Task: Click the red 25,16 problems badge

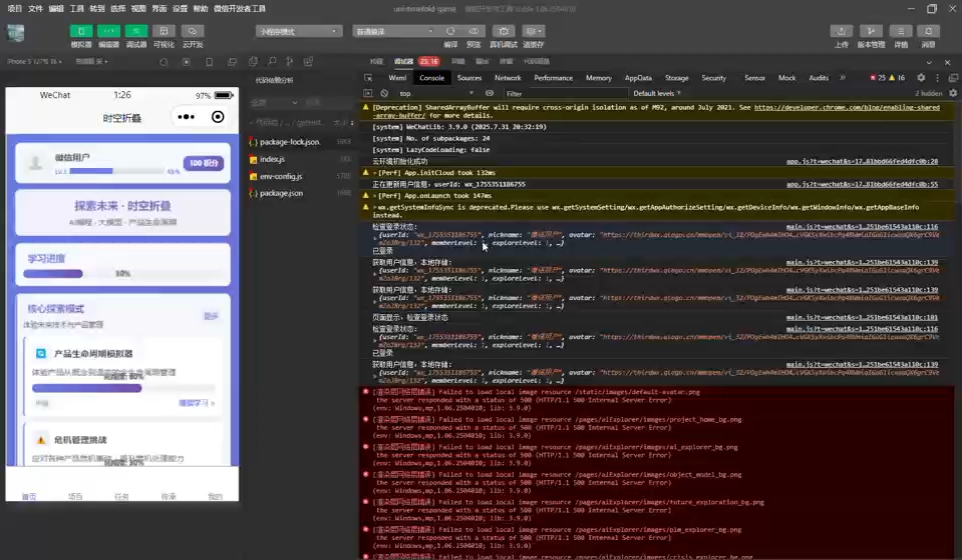Action: point(429,61)
